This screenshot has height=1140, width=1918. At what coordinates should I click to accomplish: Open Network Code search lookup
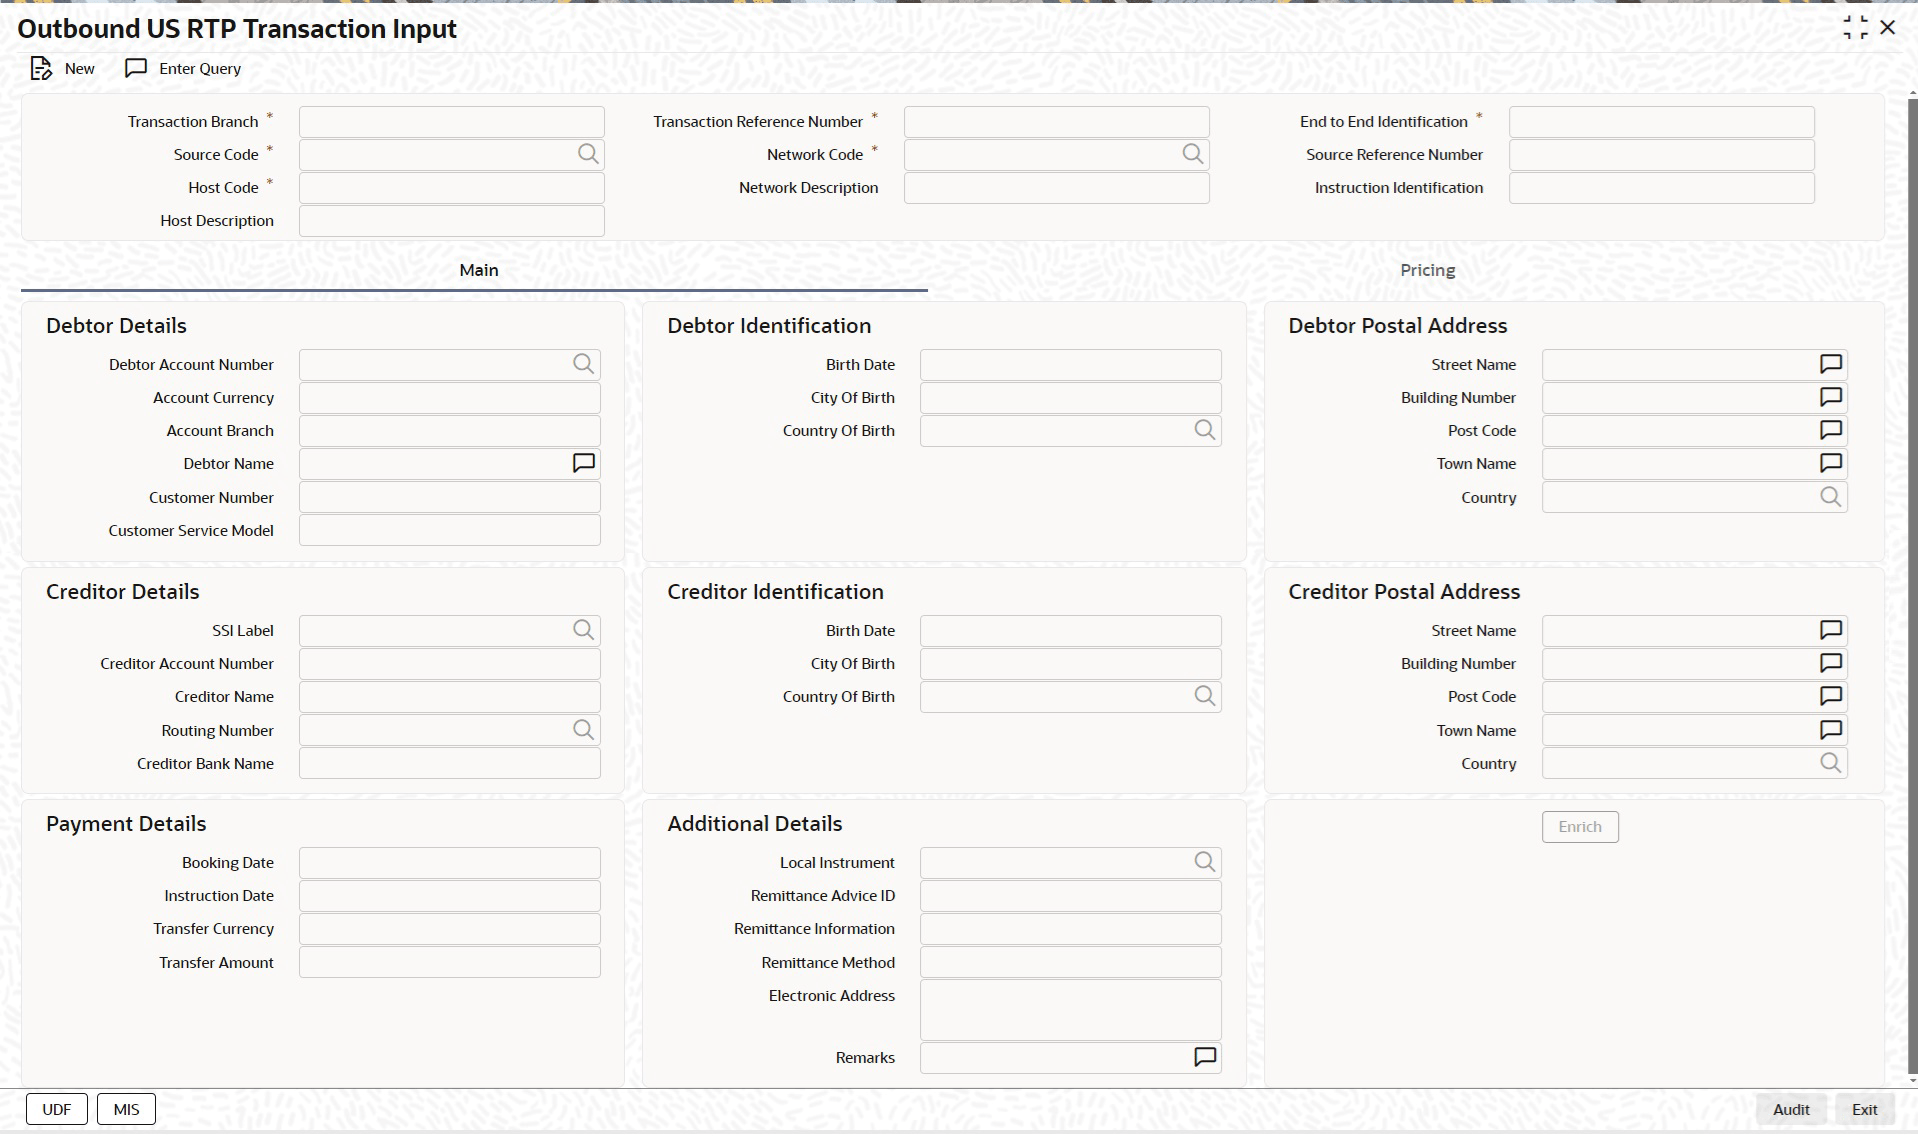pyautogui.click(x=1193, y=154)
